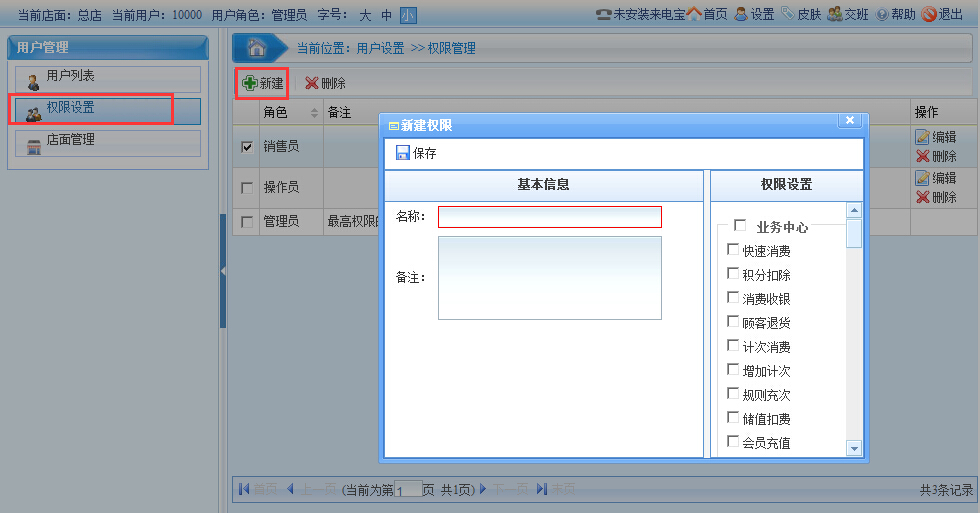The image size is (980, 513).
Task: Open 帮助 help
Action: [x=896, y=14]
